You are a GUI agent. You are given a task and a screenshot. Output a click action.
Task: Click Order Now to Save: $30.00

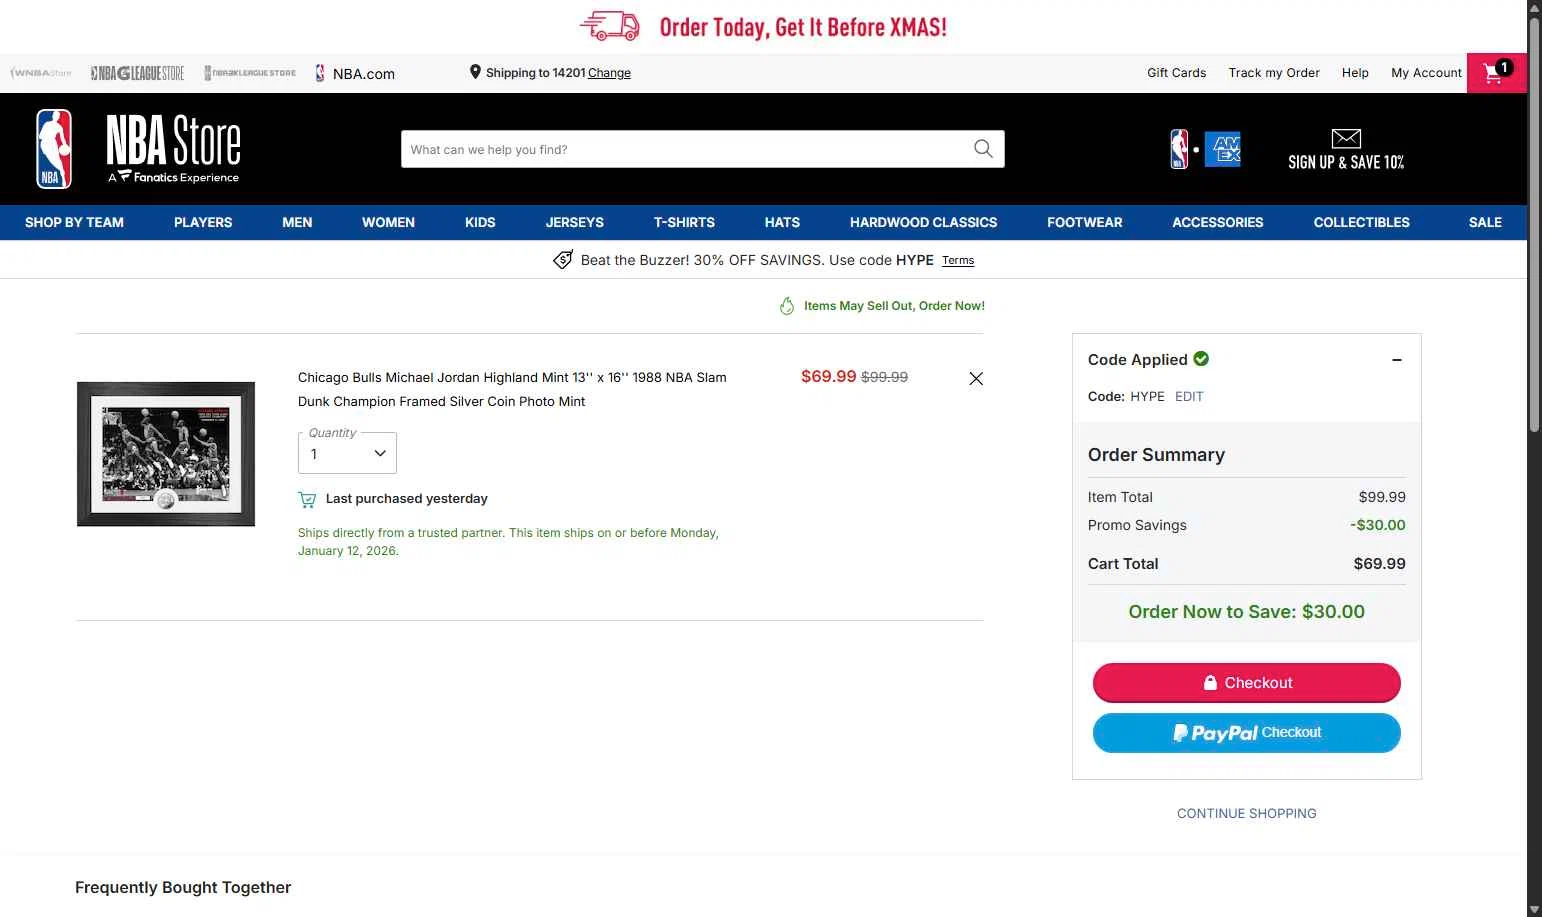tap(1246, 612)
